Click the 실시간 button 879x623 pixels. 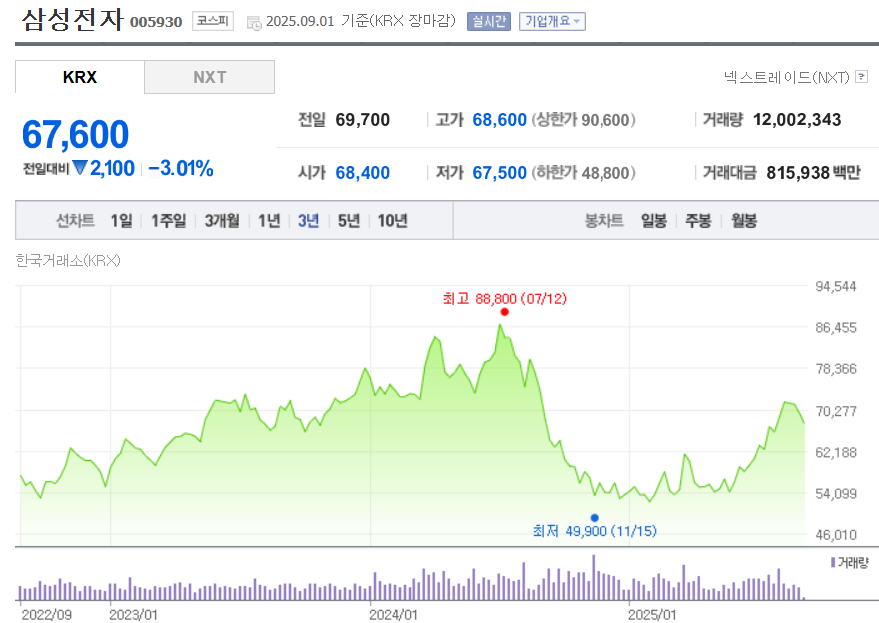[489, 21]
